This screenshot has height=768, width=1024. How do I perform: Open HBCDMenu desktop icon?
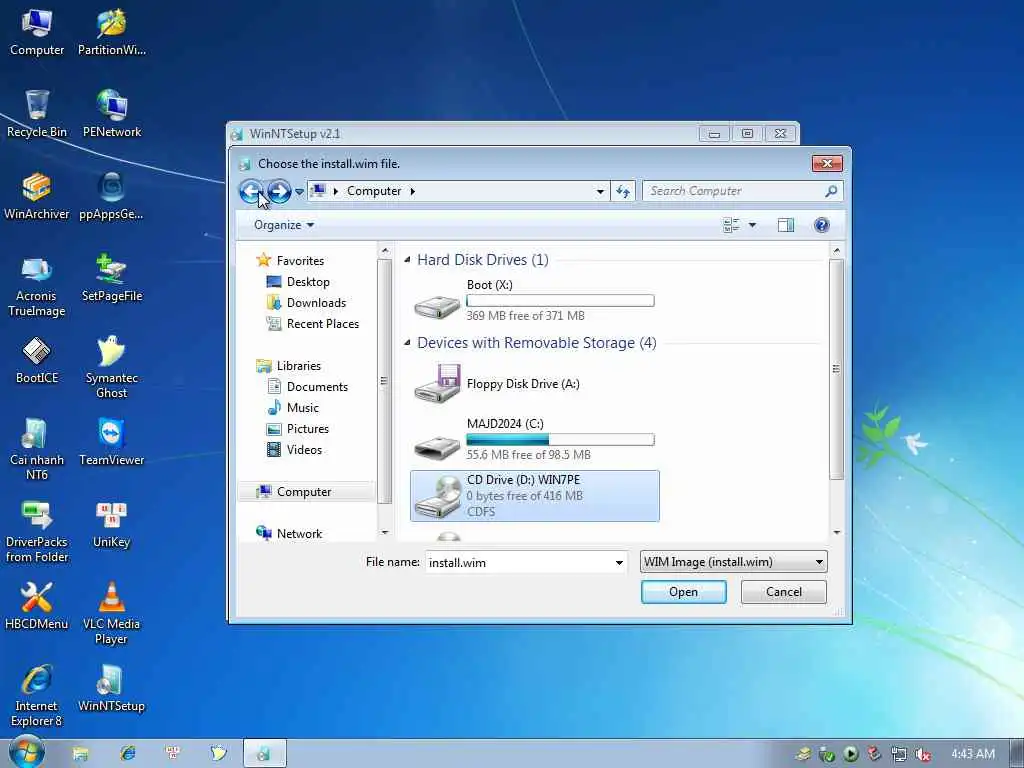coord(37,606)
